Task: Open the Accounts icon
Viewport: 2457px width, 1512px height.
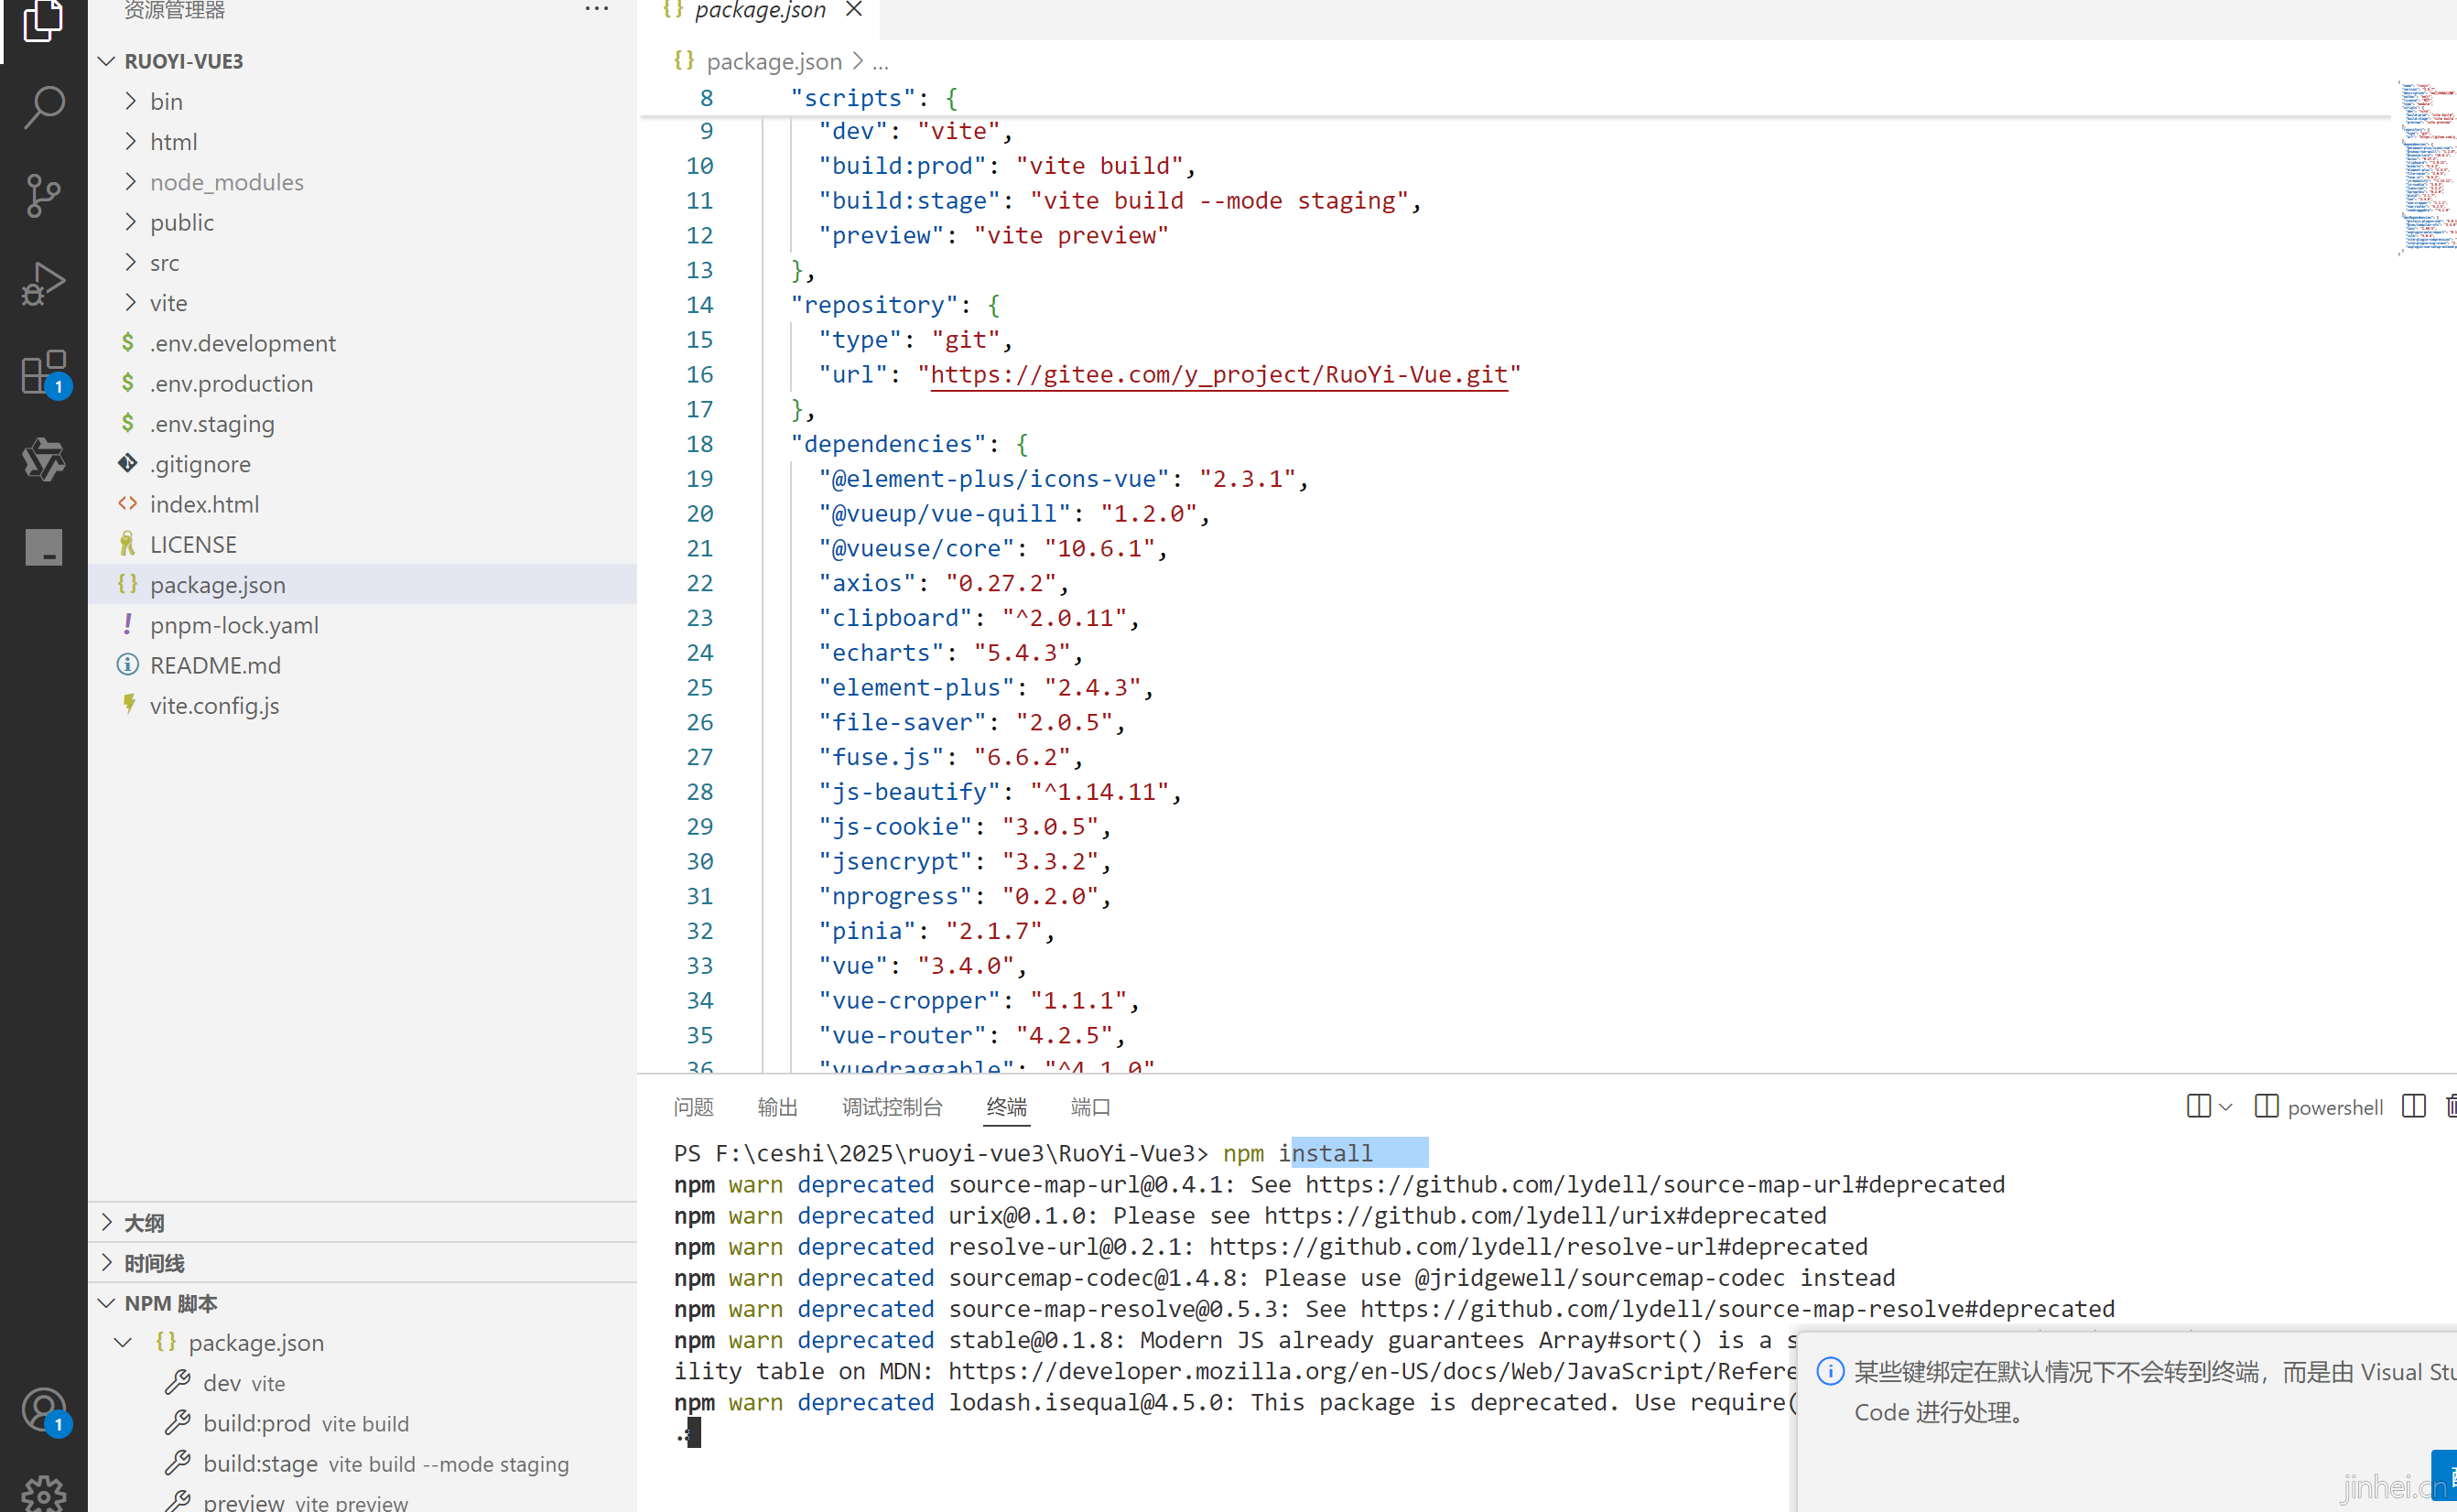Action: 43,1410
